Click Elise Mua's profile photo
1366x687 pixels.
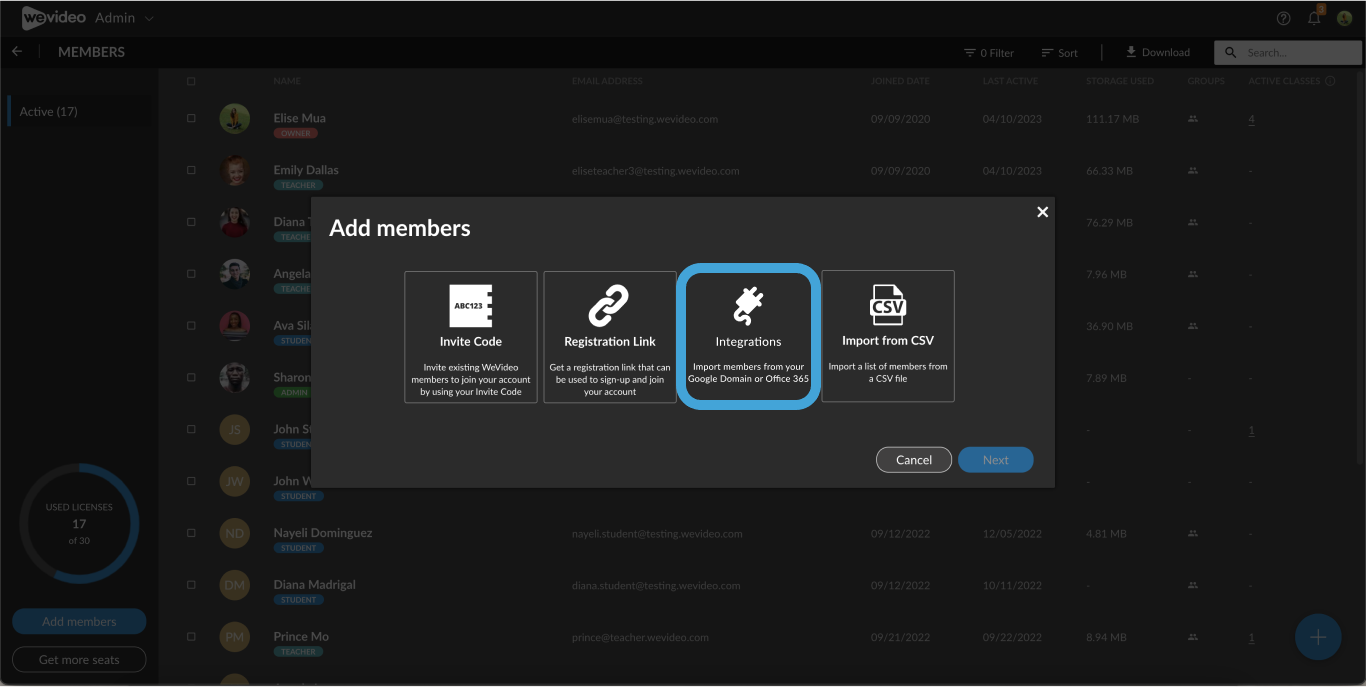pyautogui.click(x=235, y=118)
